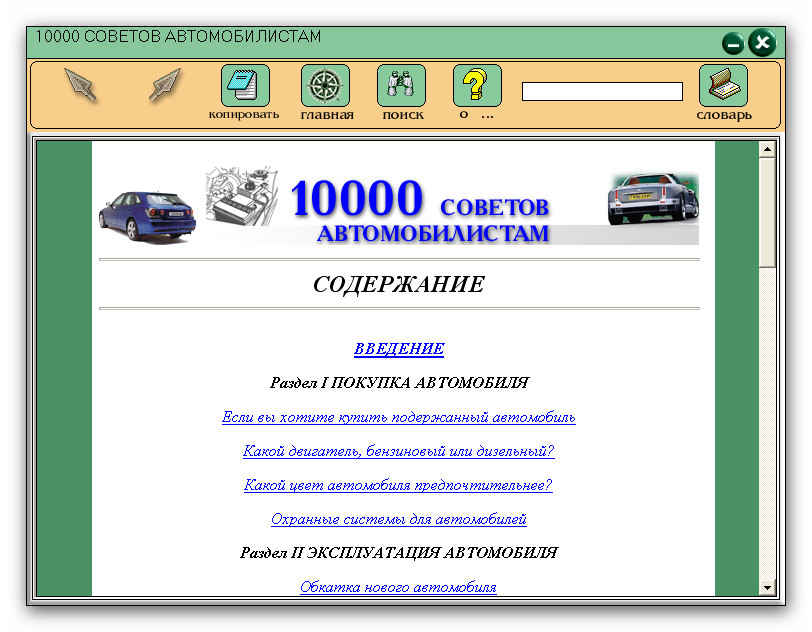The image size is (812, 632).
Task: Click the engine sketch image
Action: point(242,196)
